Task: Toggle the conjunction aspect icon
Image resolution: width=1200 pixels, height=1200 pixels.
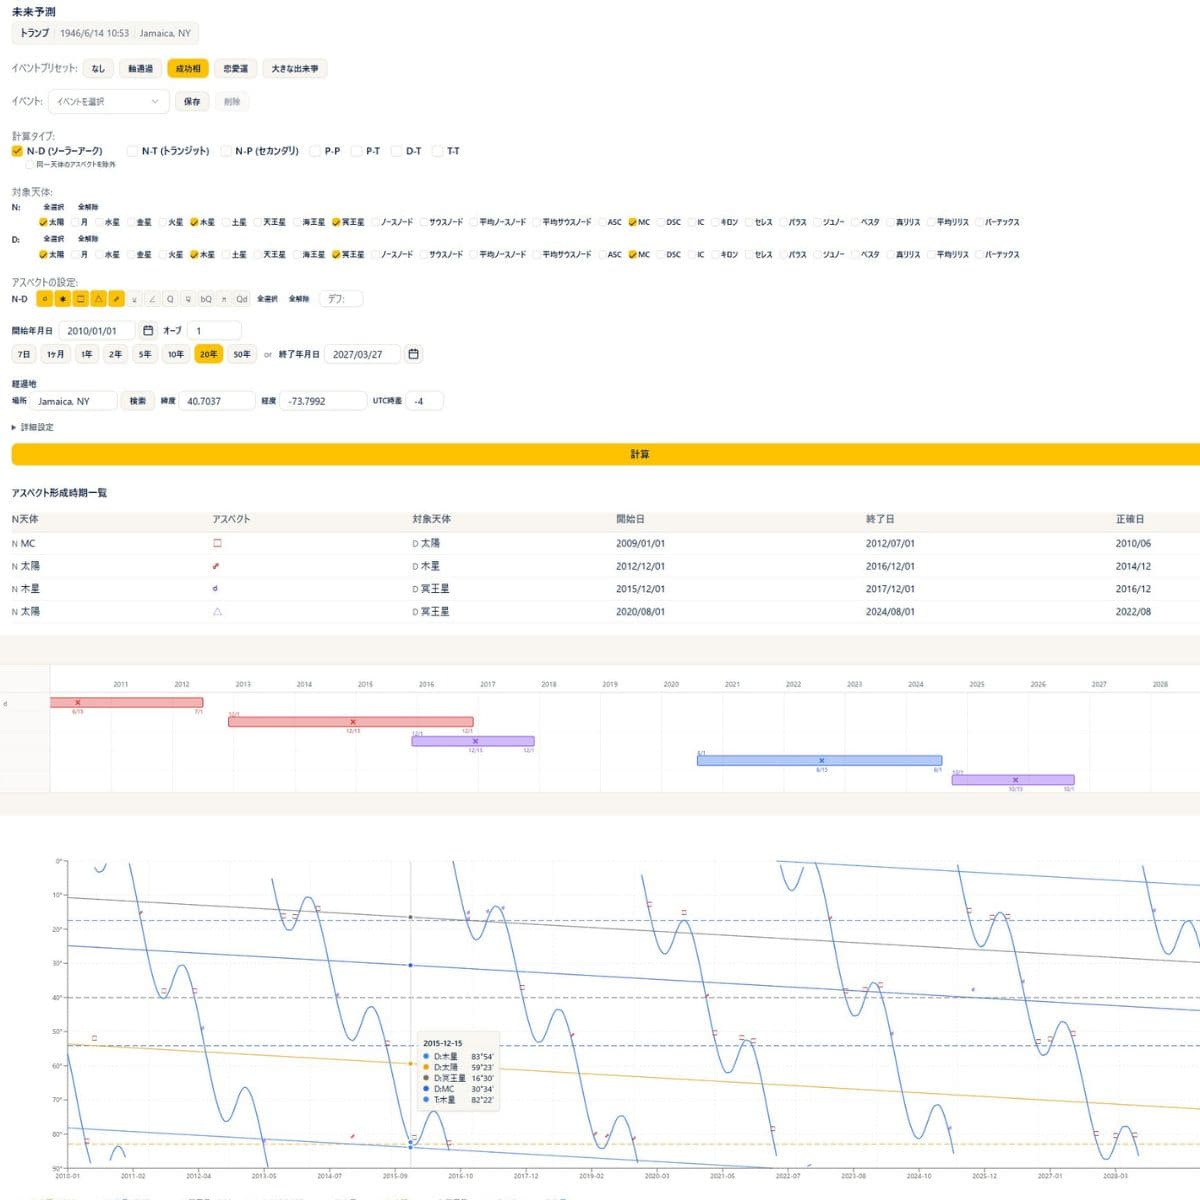Action: pos(44,299)
